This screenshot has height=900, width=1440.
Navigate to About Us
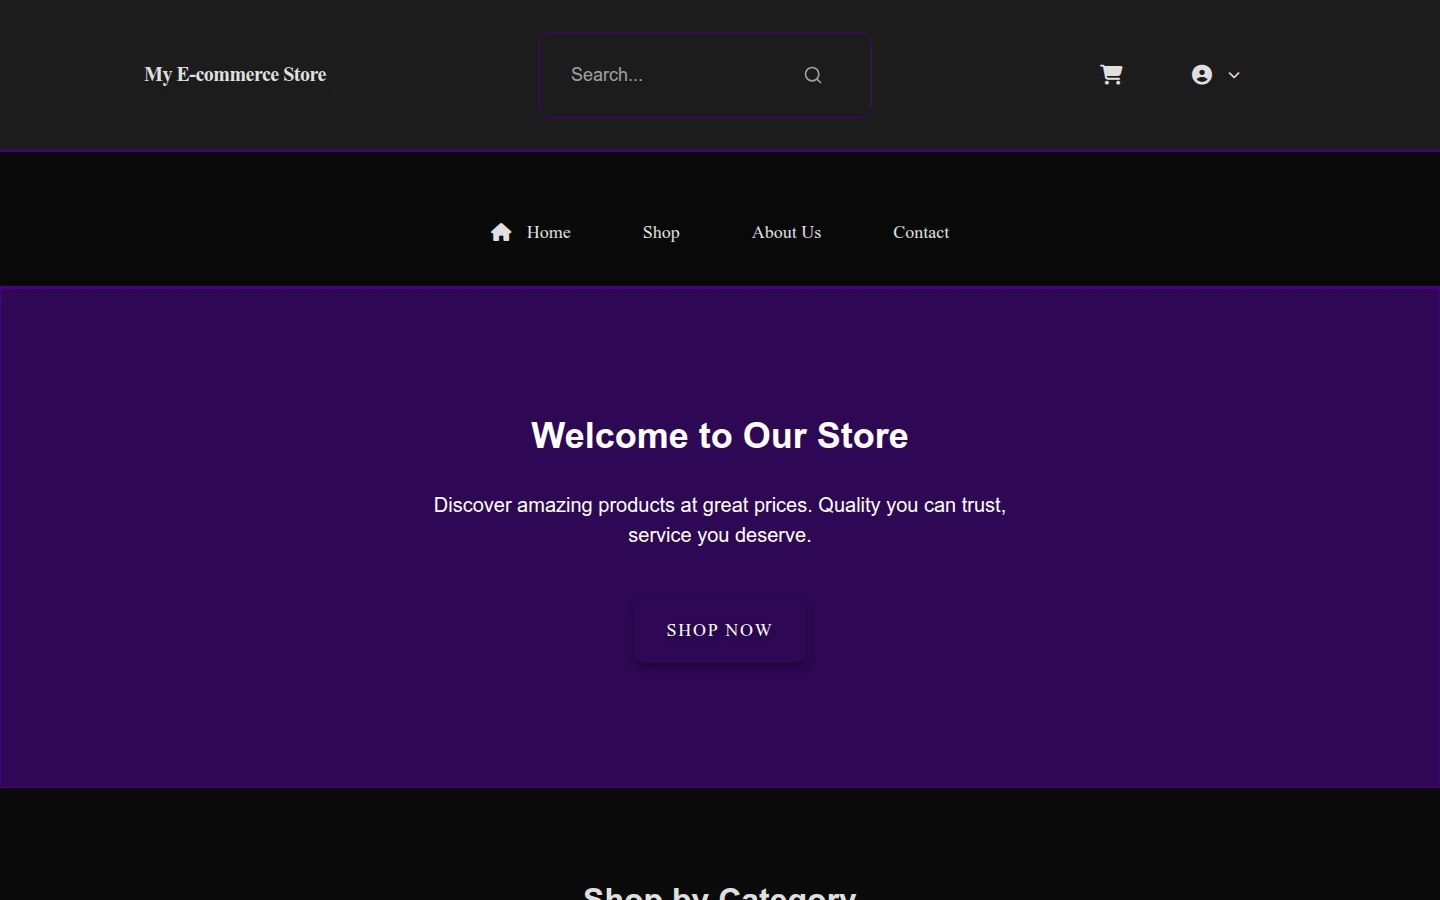click(787, 232)
